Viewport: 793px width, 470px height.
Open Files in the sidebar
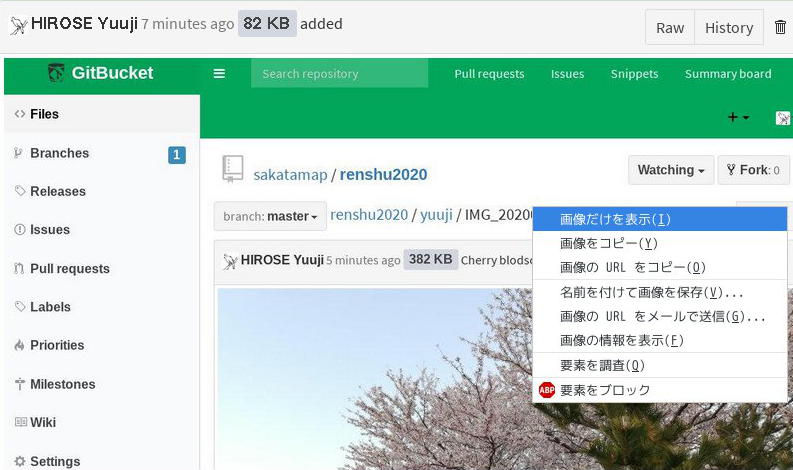click(x=44, y=114)
